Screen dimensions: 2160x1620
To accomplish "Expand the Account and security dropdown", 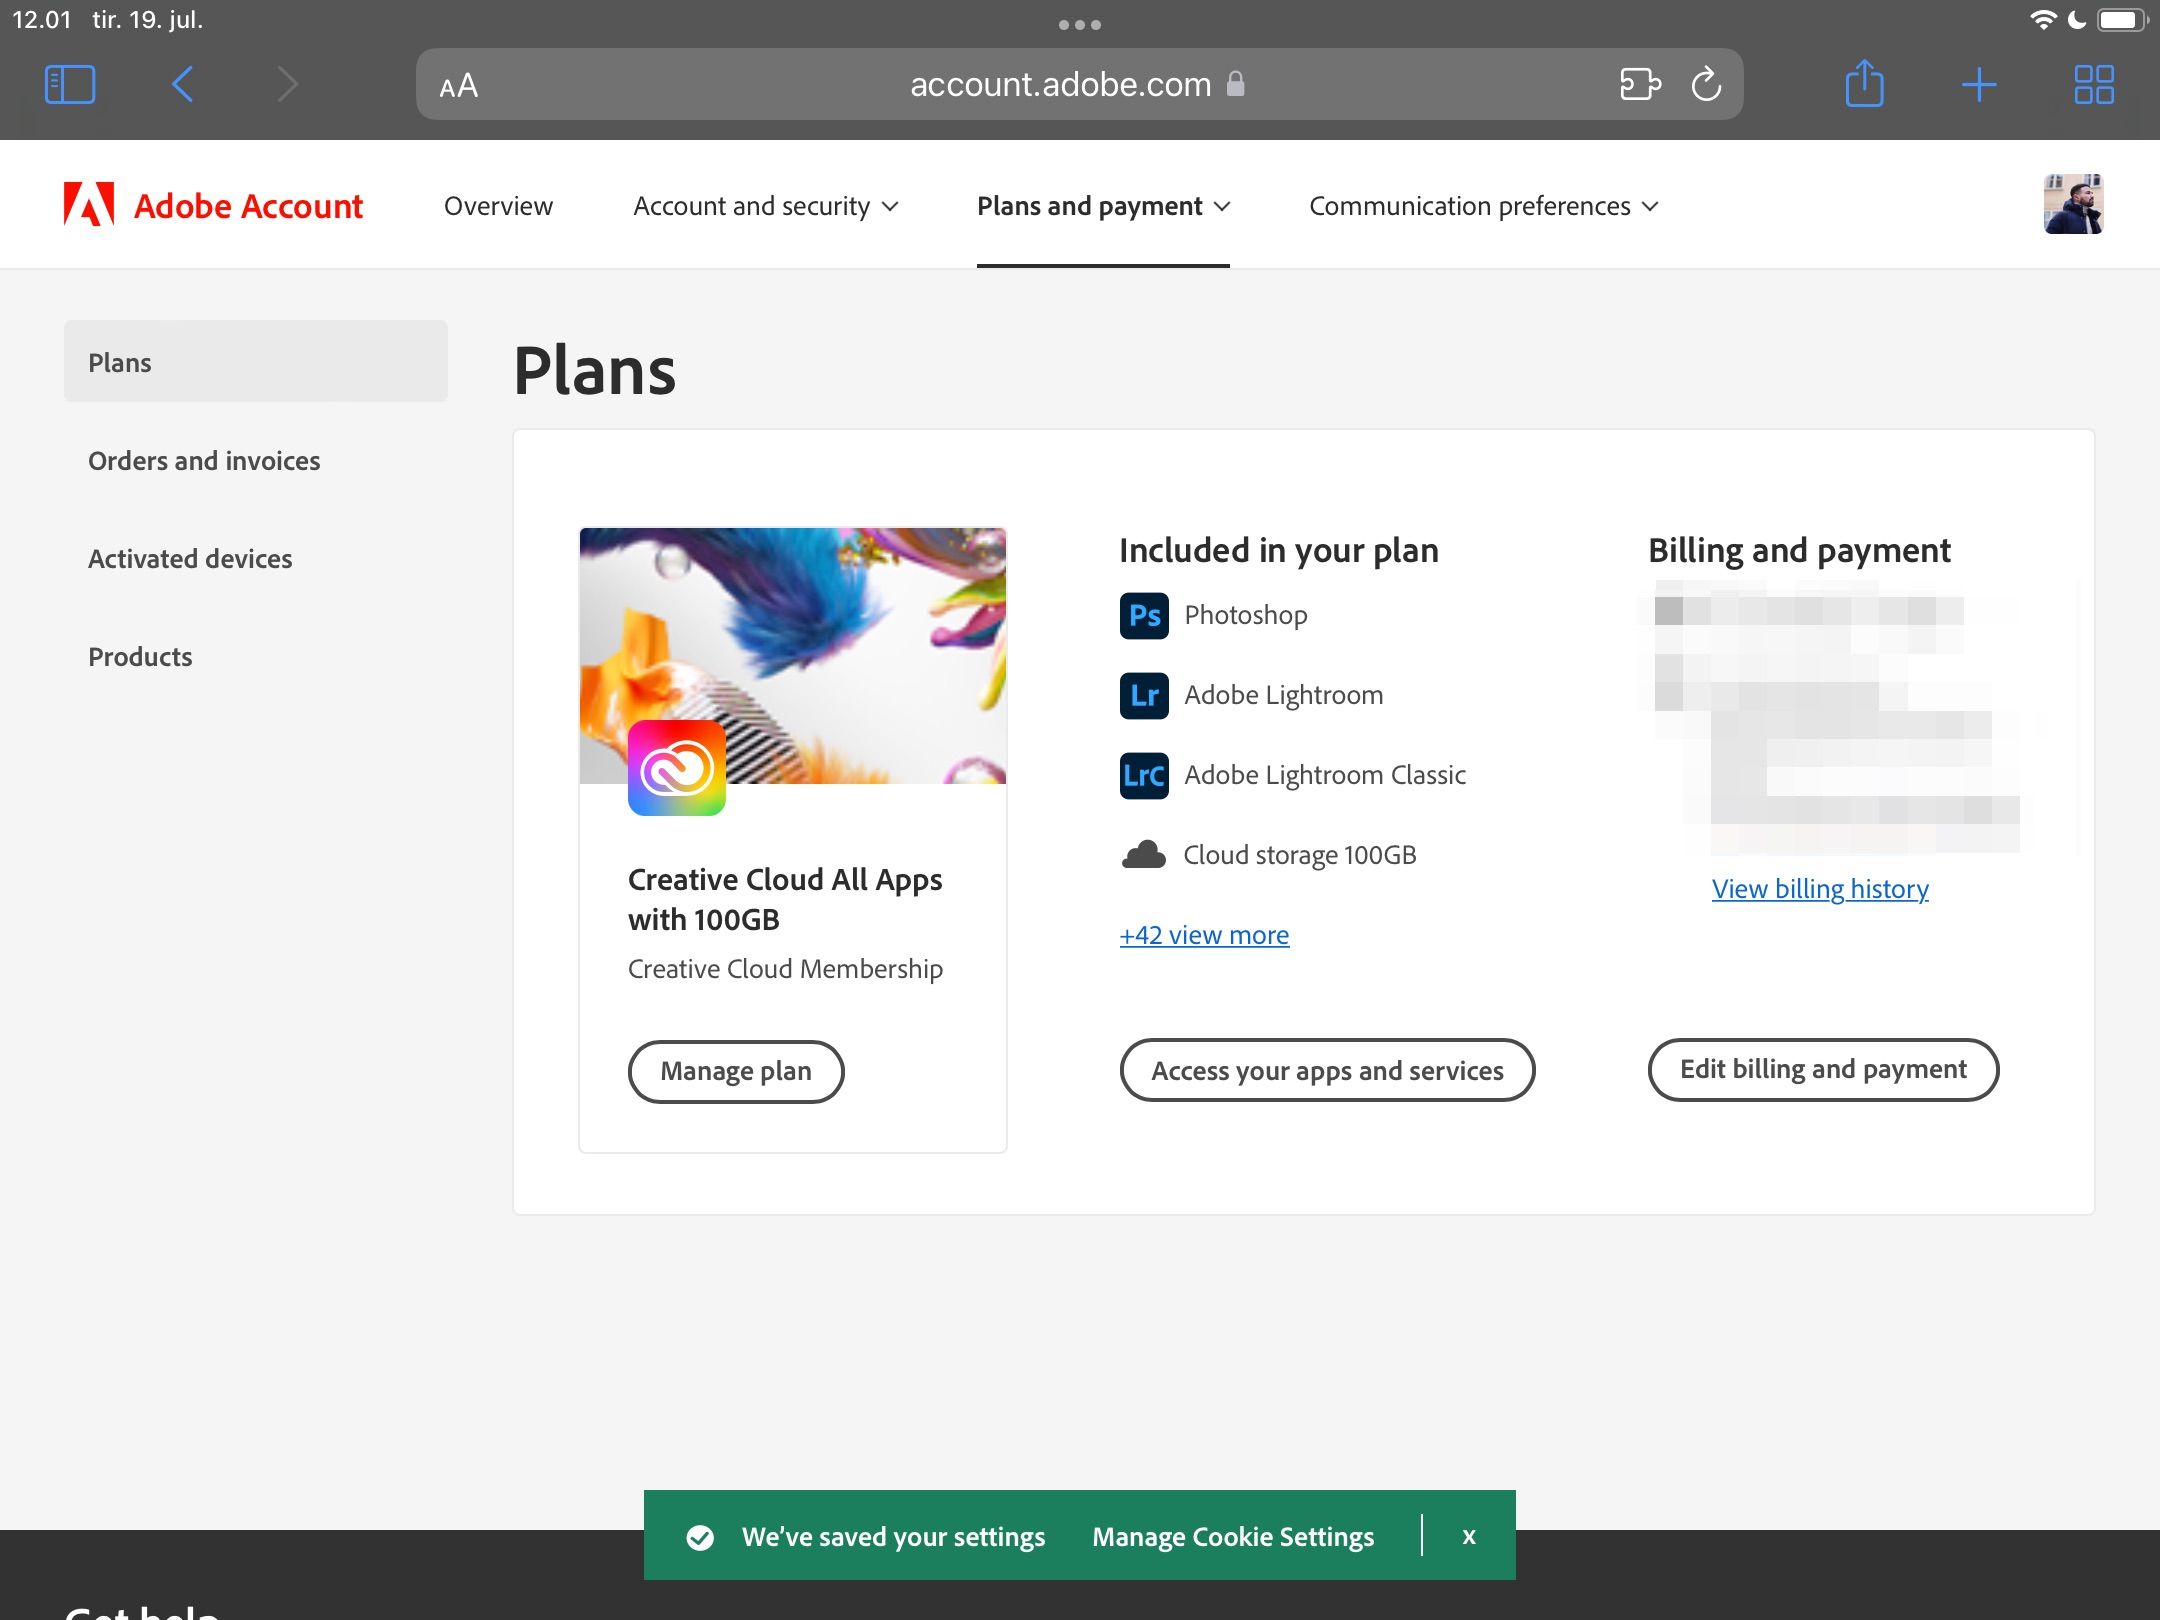I will [764, 204].
